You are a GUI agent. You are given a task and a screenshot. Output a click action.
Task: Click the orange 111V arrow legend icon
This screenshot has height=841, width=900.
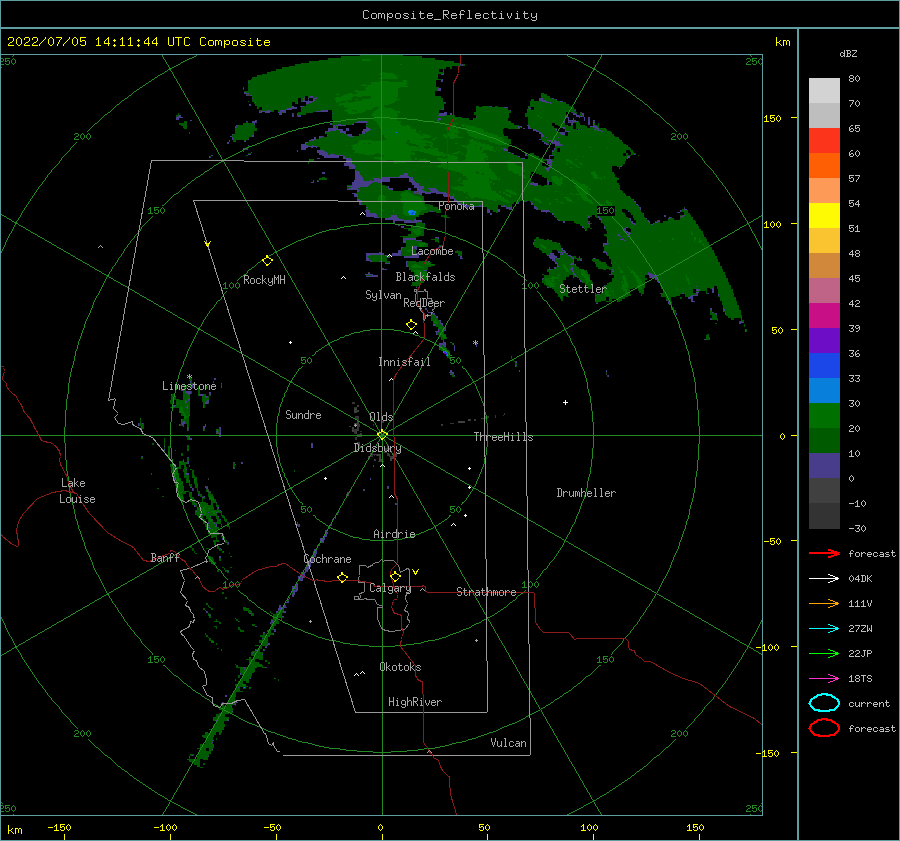(824, 603)
